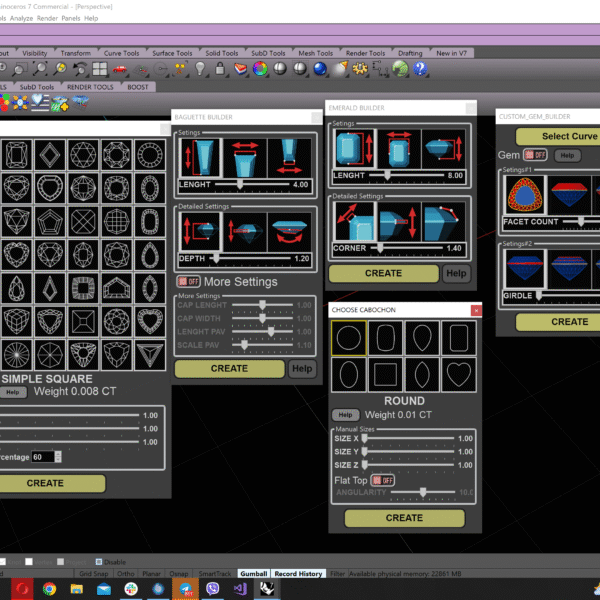600x600 pixels.
Task: Choose the crossed square gem cut thumbnail
Action: click(83, 221)
